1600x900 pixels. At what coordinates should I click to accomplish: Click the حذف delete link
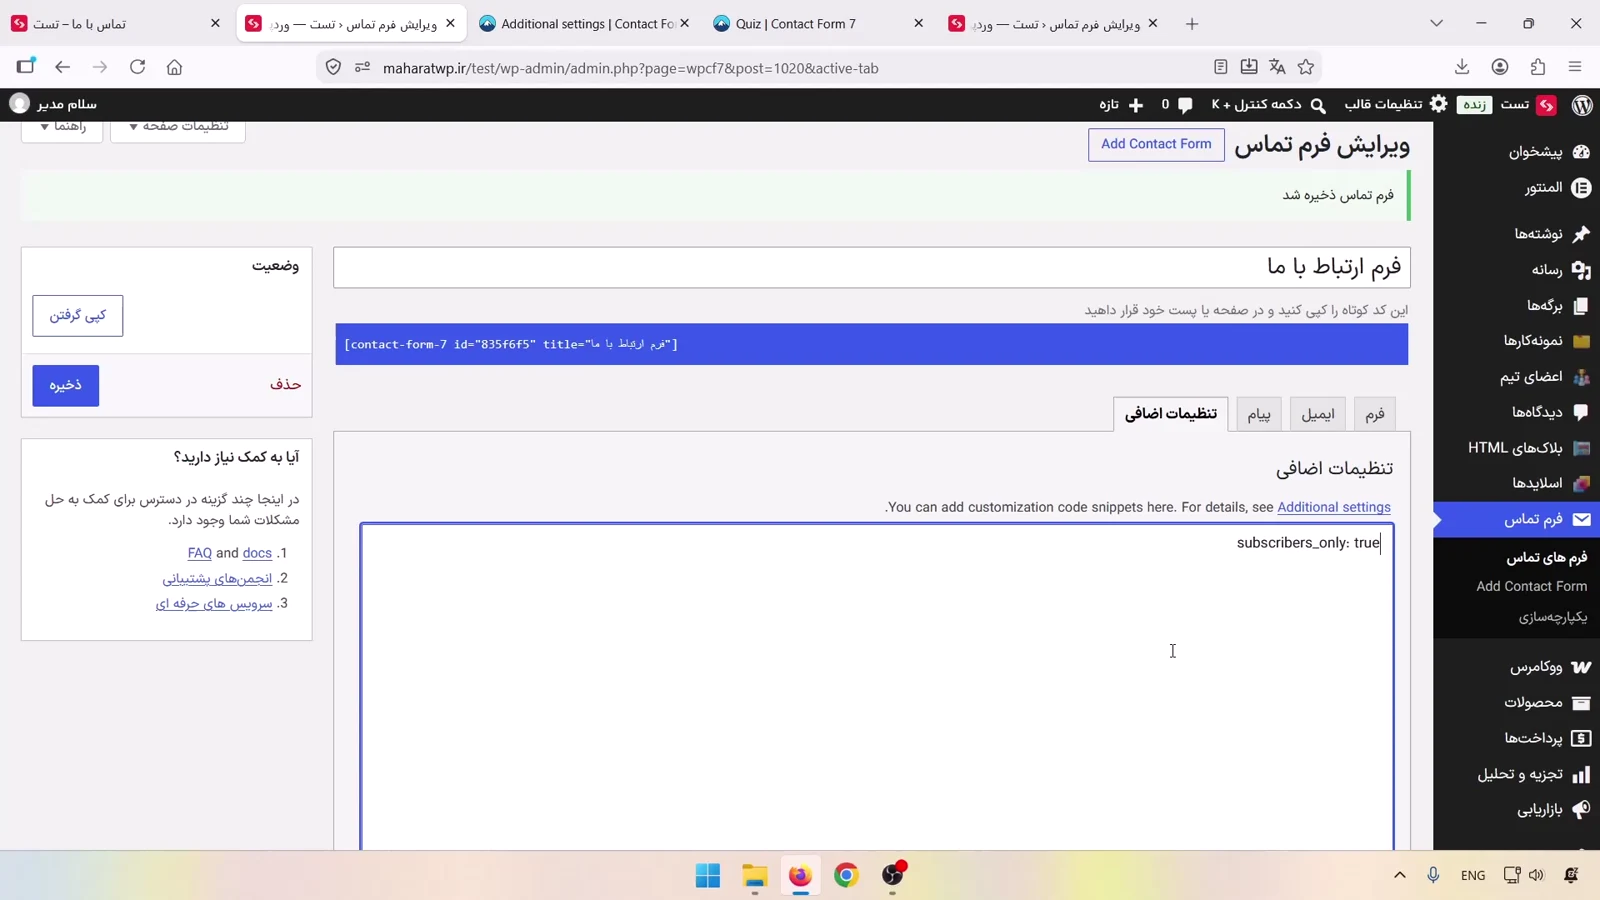(x=285, y=384)
